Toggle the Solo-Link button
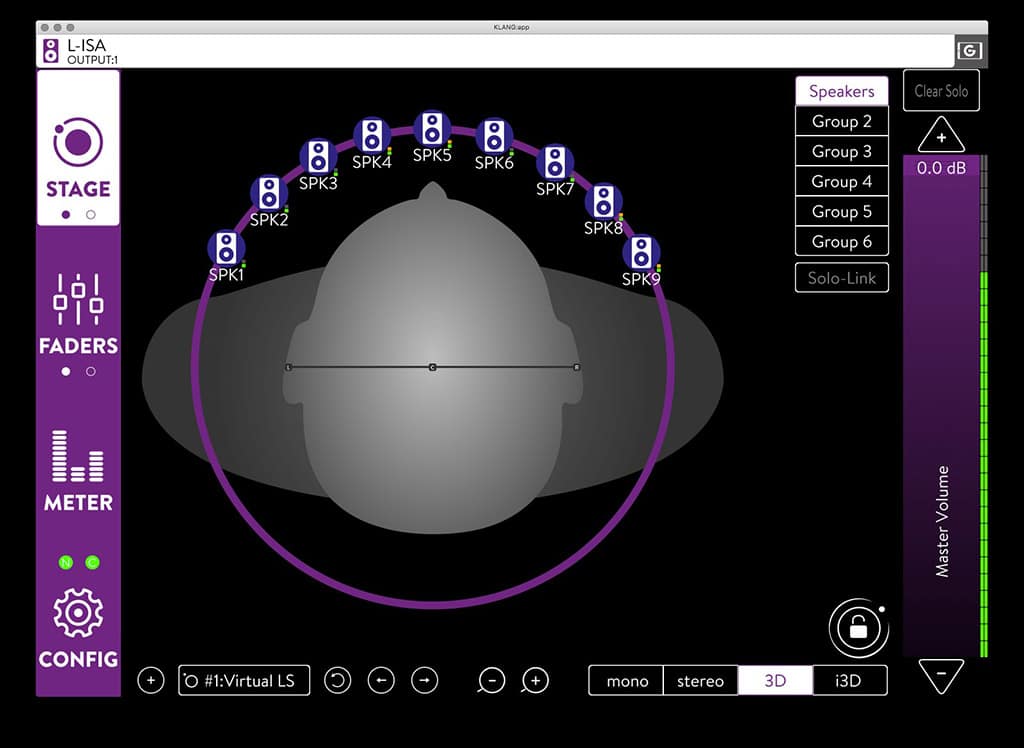Screen dimensions: 1024x748 click(841, 278)
